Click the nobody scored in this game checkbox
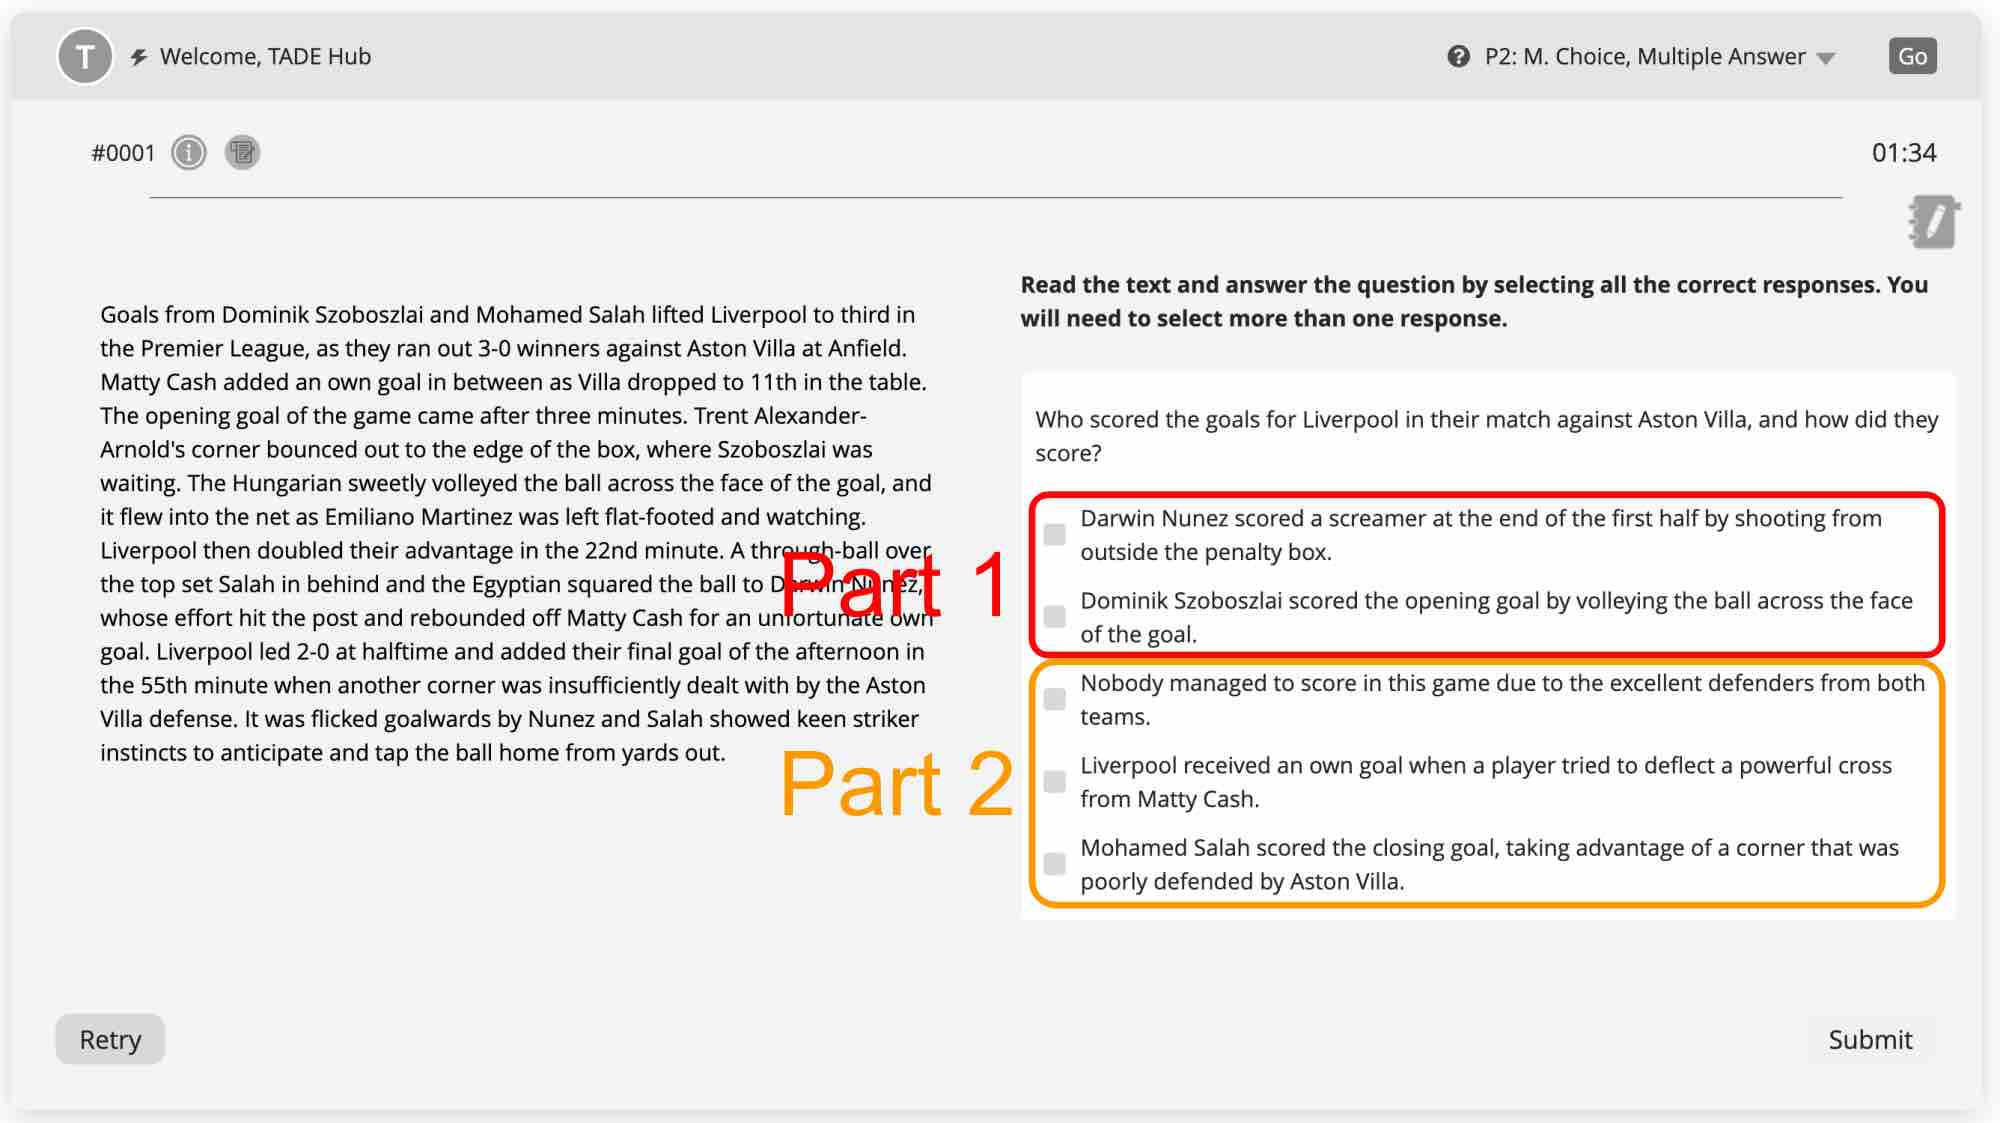2000x1123 pixels. click(x=1055, y=699)
